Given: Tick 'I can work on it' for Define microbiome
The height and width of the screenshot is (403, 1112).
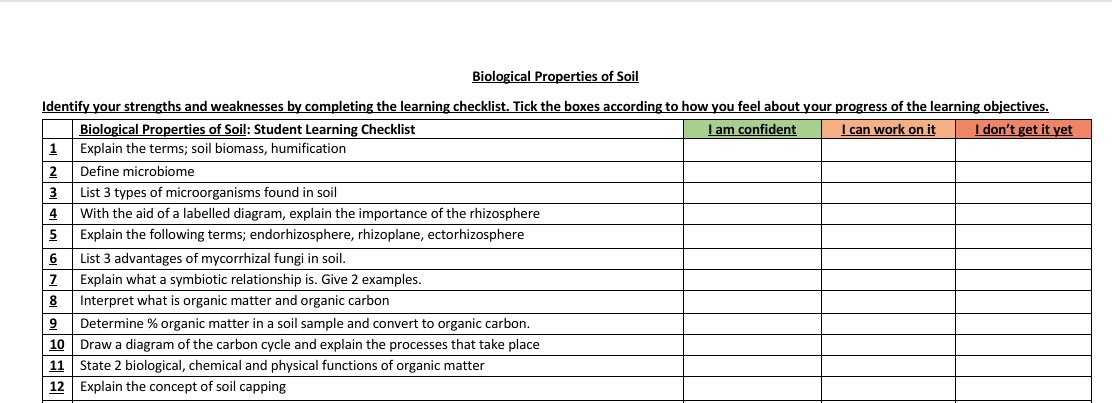Looking at the screenshot, I should (888, 172).
